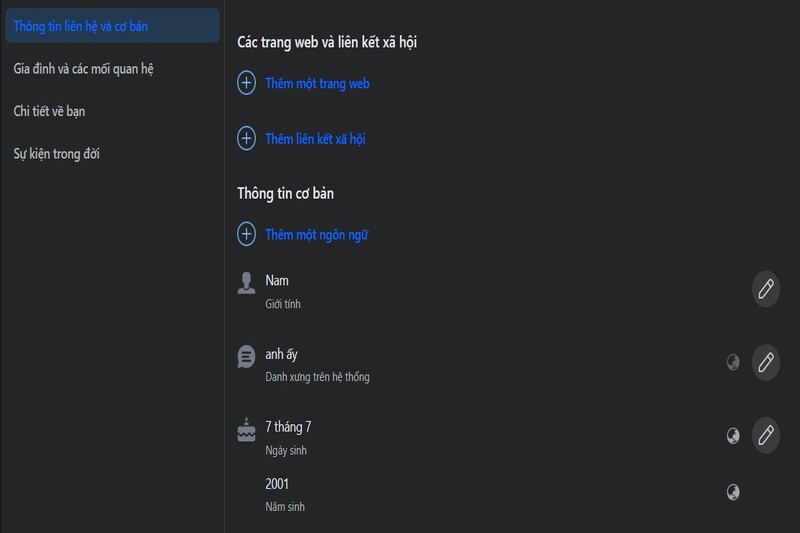Open privacy globe selector for Năm sinh 2001
The image size is (800, 533).
click(x=733, y=491)
